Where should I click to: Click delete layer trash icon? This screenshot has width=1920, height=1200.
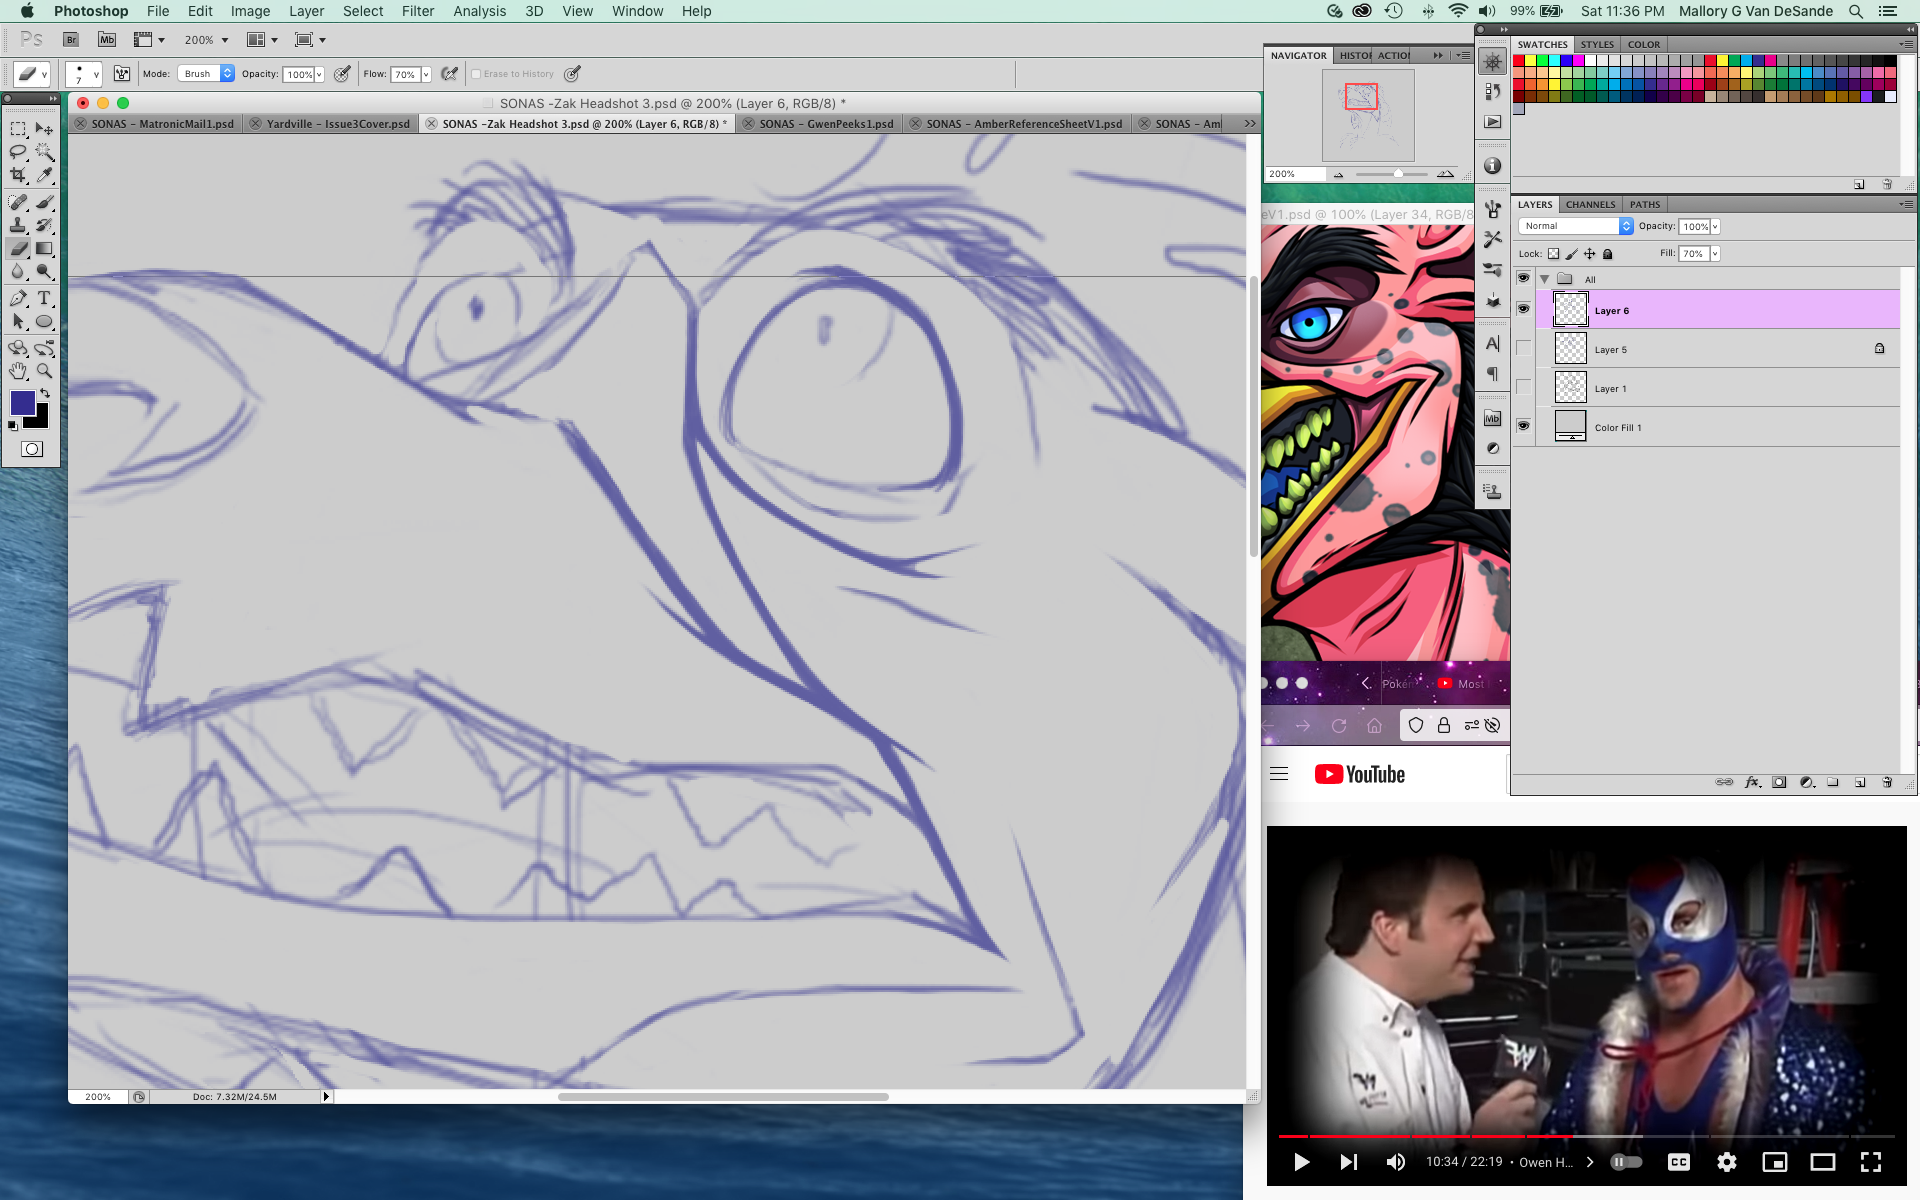click(1887, 782)
